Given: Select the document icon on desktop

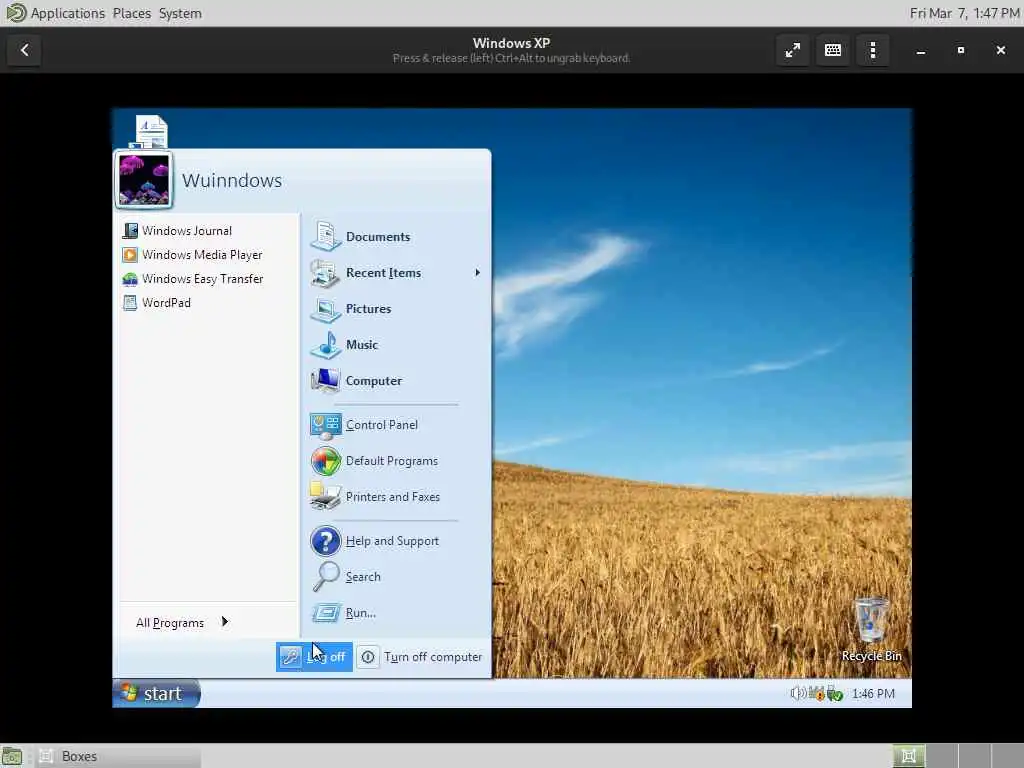Looking at the screenshot, I should point(151,131).
